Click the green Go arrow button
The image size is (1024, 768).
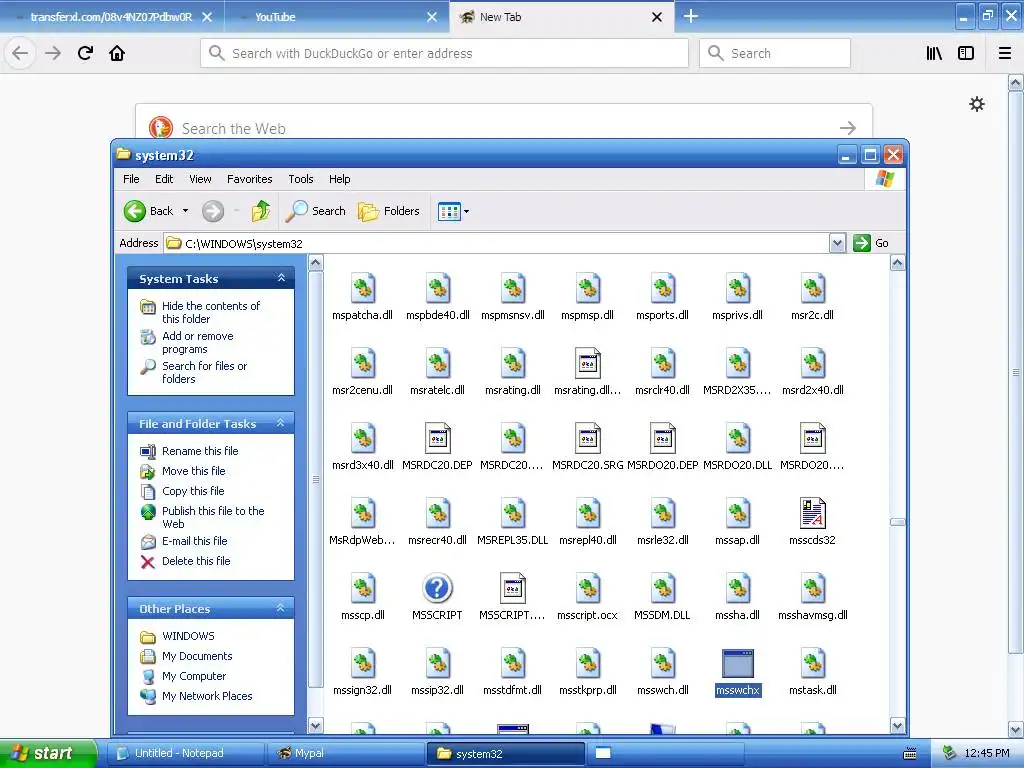pyautogui.click(x=862, y=243)
